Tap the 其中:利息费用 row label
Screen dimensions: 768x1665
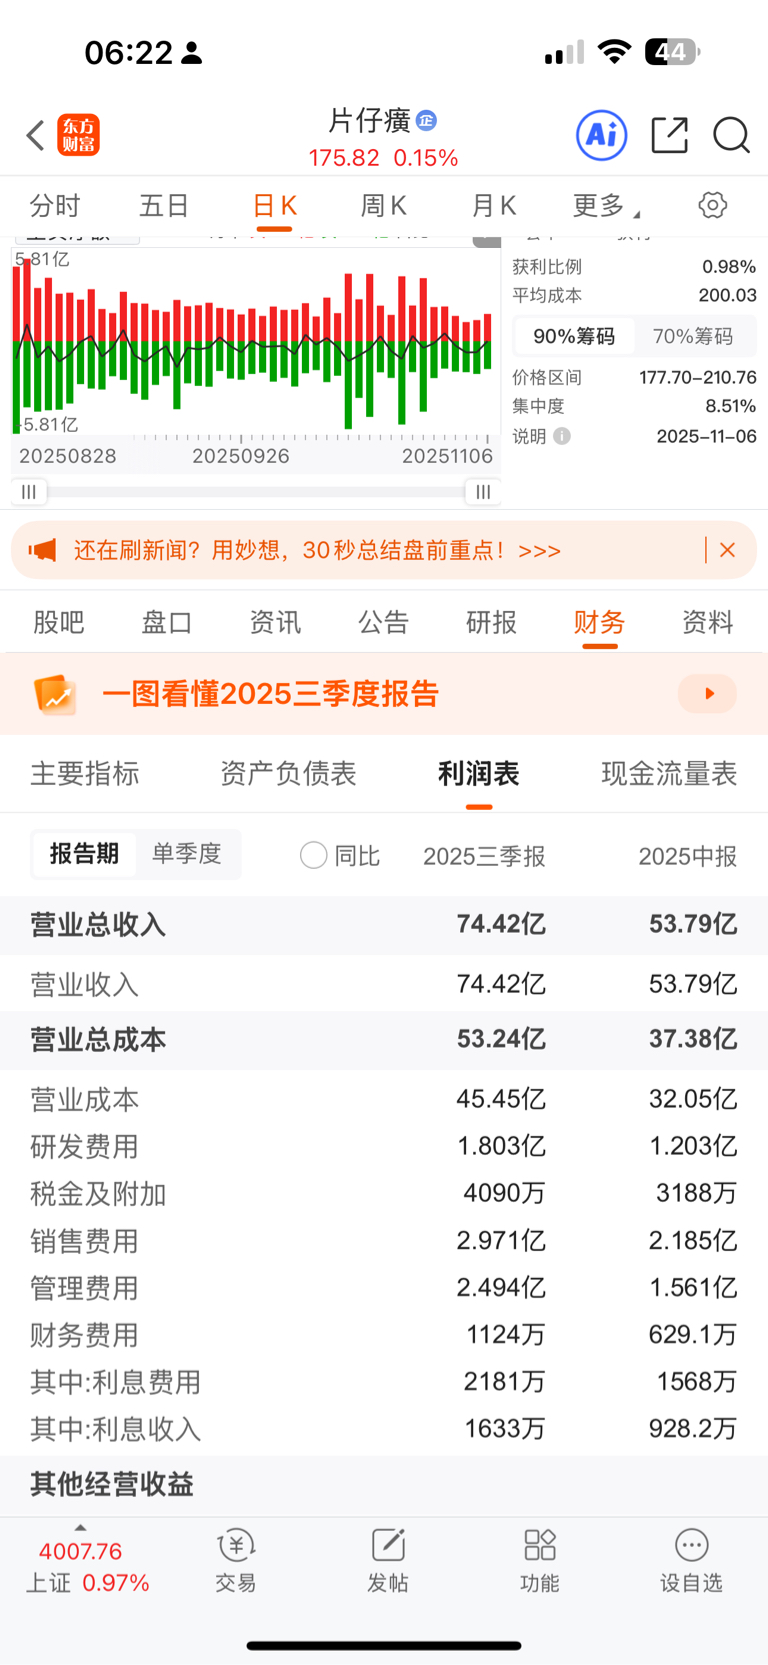[116, 1382]
